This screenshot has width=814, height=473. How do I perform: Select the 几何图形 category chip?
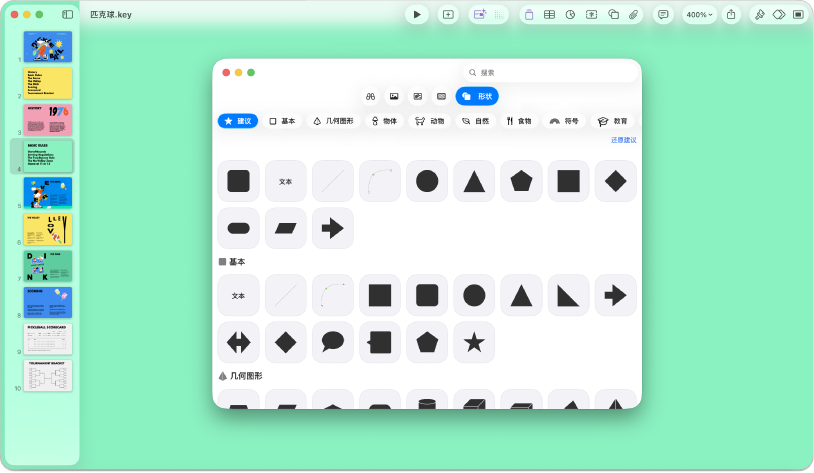point(334,121)
